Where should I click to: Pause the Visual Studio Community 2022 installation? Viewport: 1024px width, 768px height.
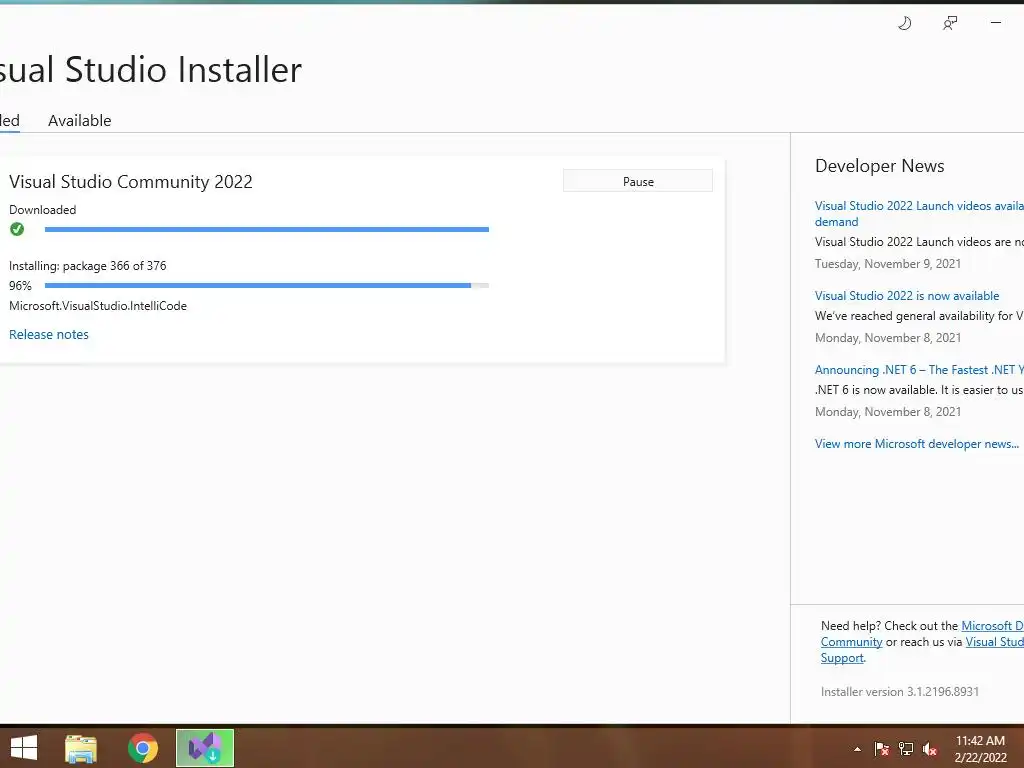point(638,182)
